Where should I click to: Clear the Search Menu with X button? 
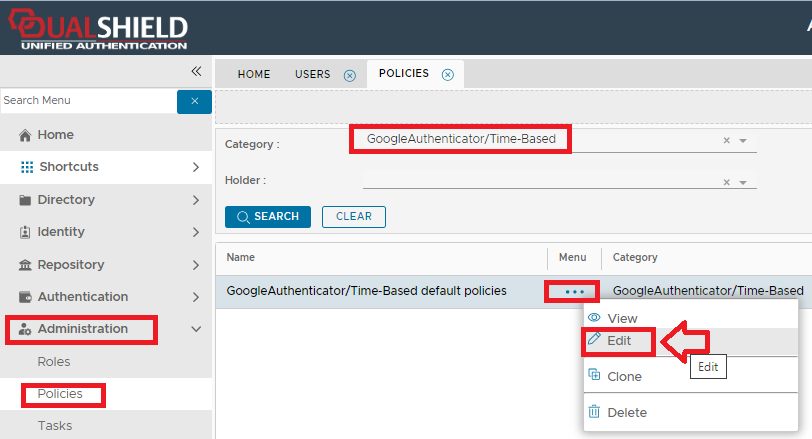[x=194, y=101]
